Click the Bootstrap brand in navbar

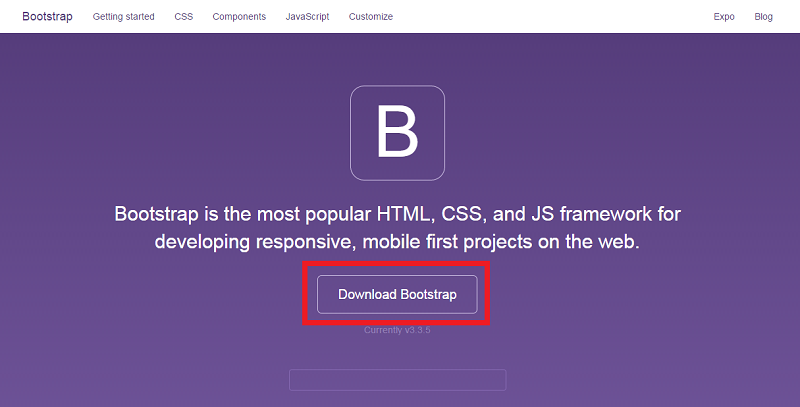click(47, 17)
